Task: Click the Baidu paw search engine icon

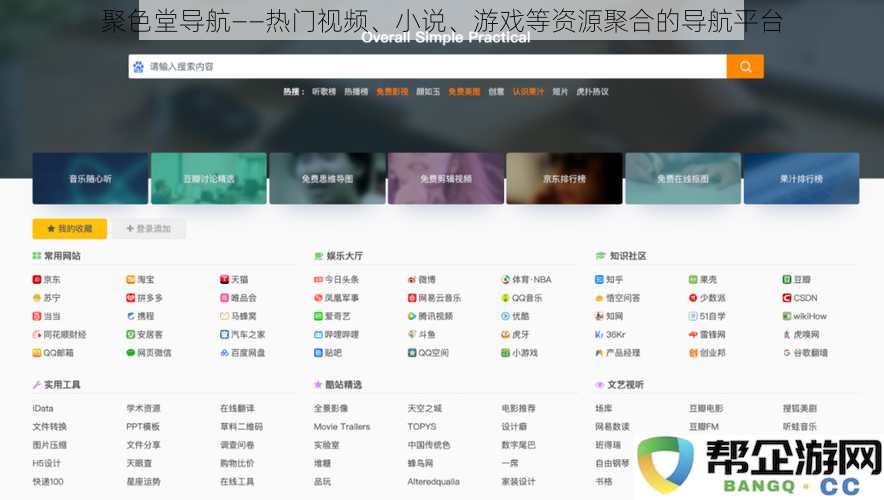Action: 138,67
